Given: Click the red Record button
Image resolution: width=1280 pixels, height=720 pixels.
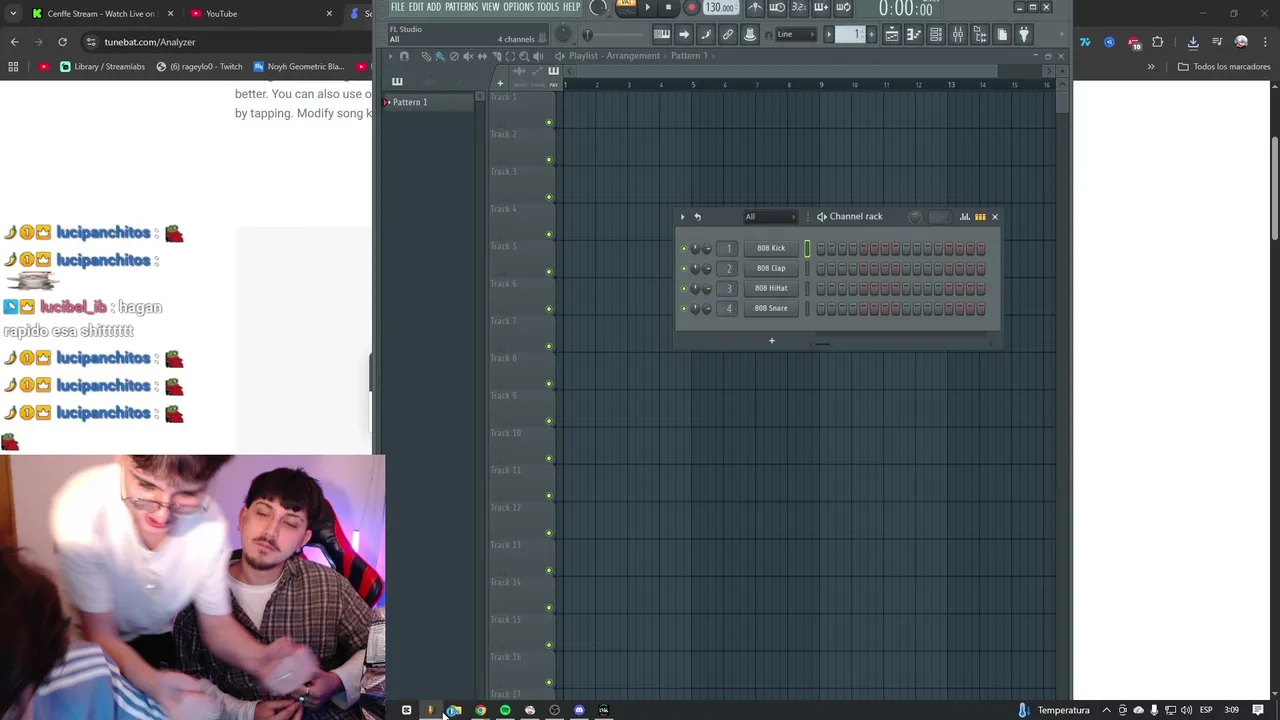Looking at the screenshot, I should (x=690, y=7).
